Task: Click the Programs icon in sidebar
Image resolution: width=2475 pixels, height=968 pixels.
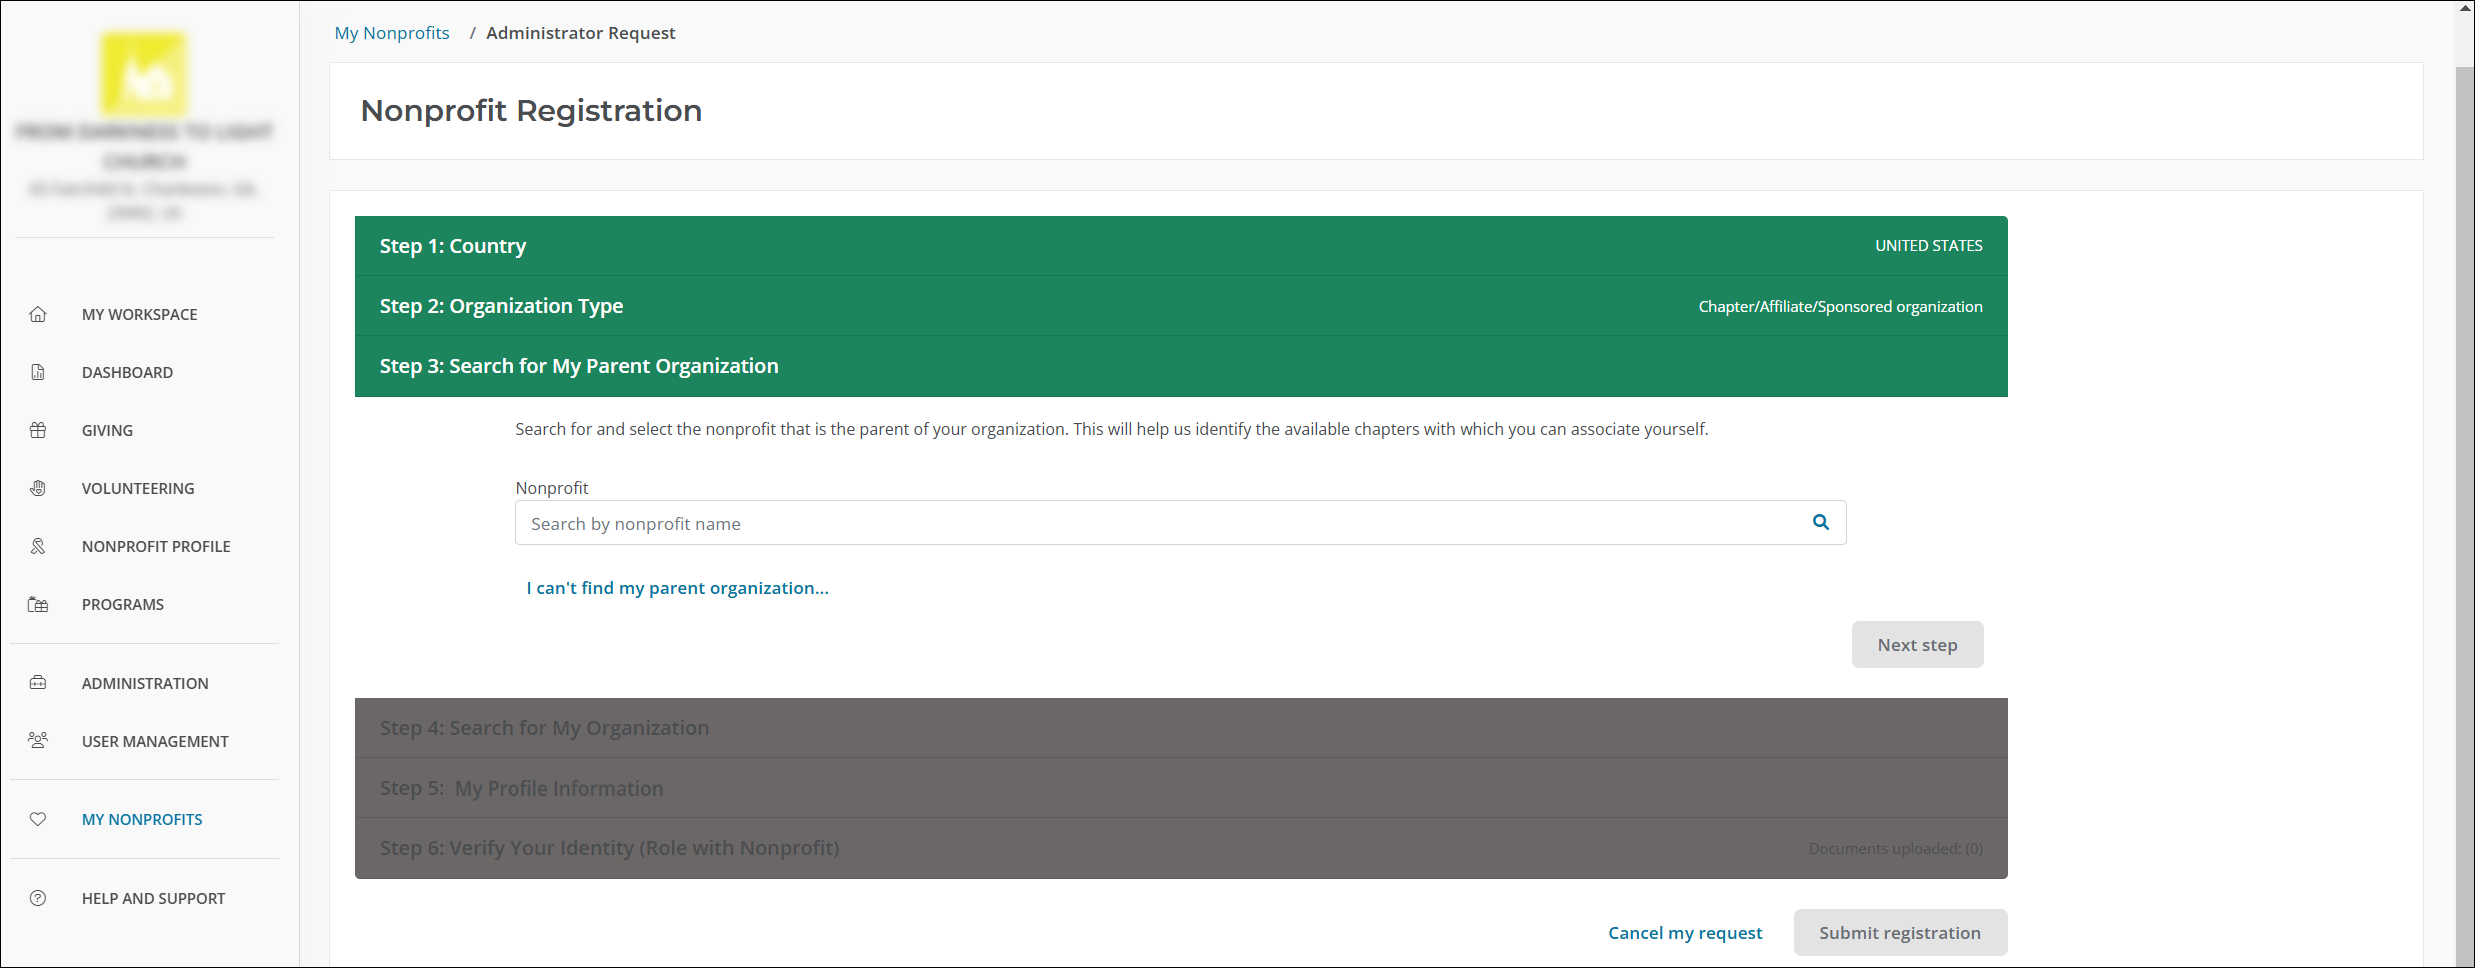Action: [x=38, y=604]
